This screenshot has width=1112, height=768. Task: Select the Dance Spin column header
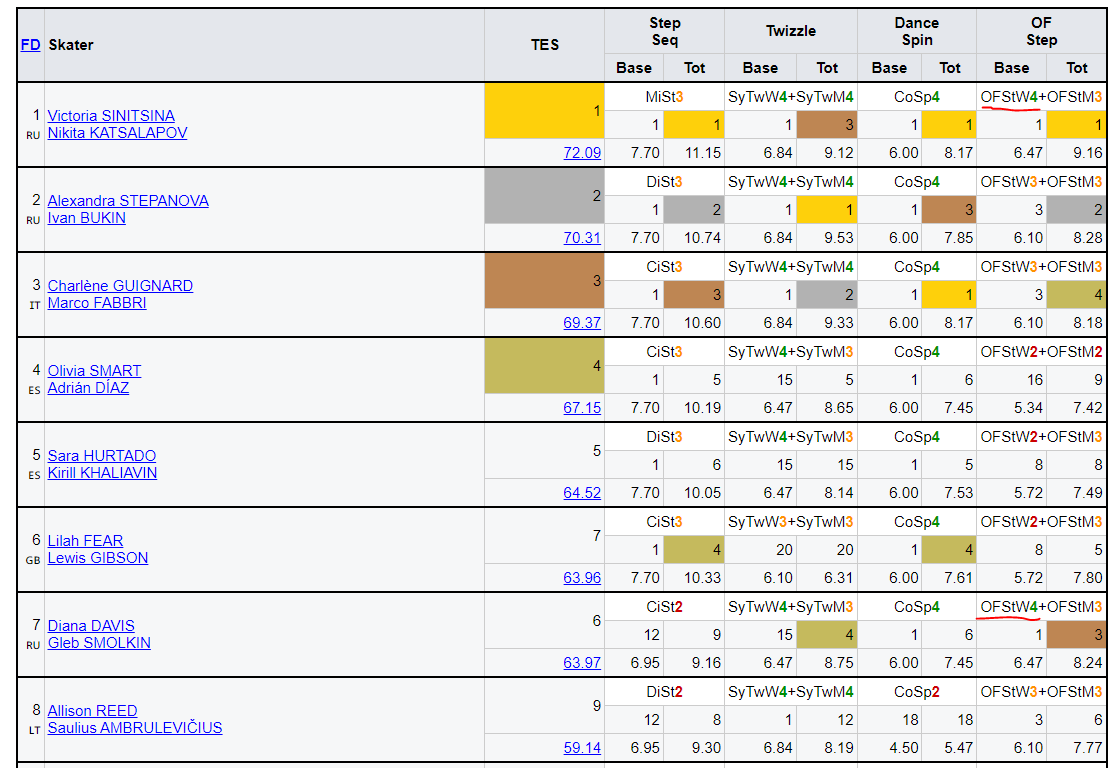tap(916, 31)
